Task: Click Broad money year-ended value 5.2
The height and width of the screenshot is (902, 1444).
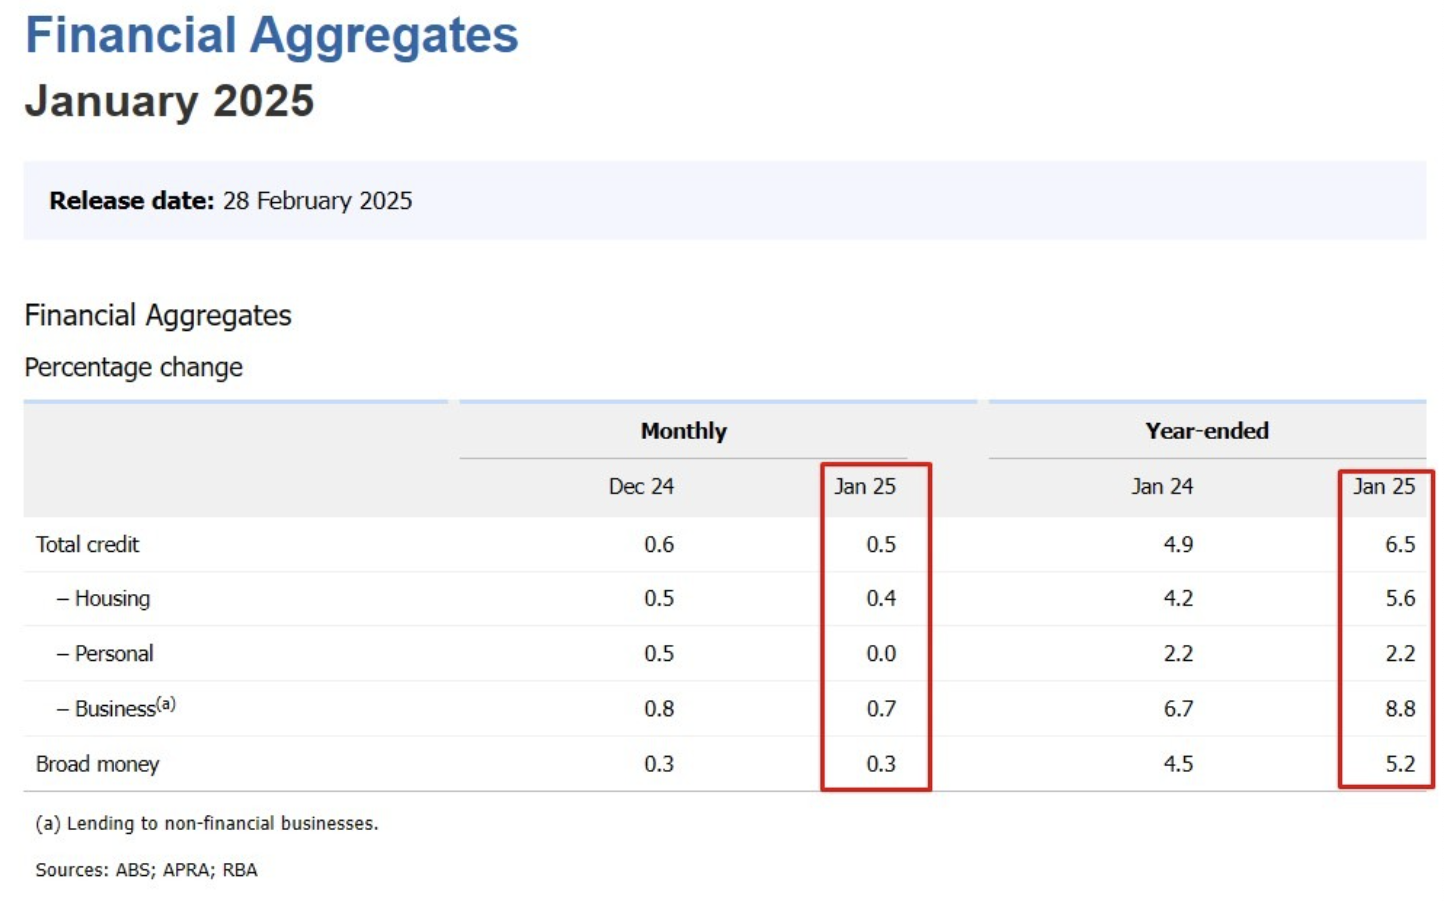Action: point(1400,763)
